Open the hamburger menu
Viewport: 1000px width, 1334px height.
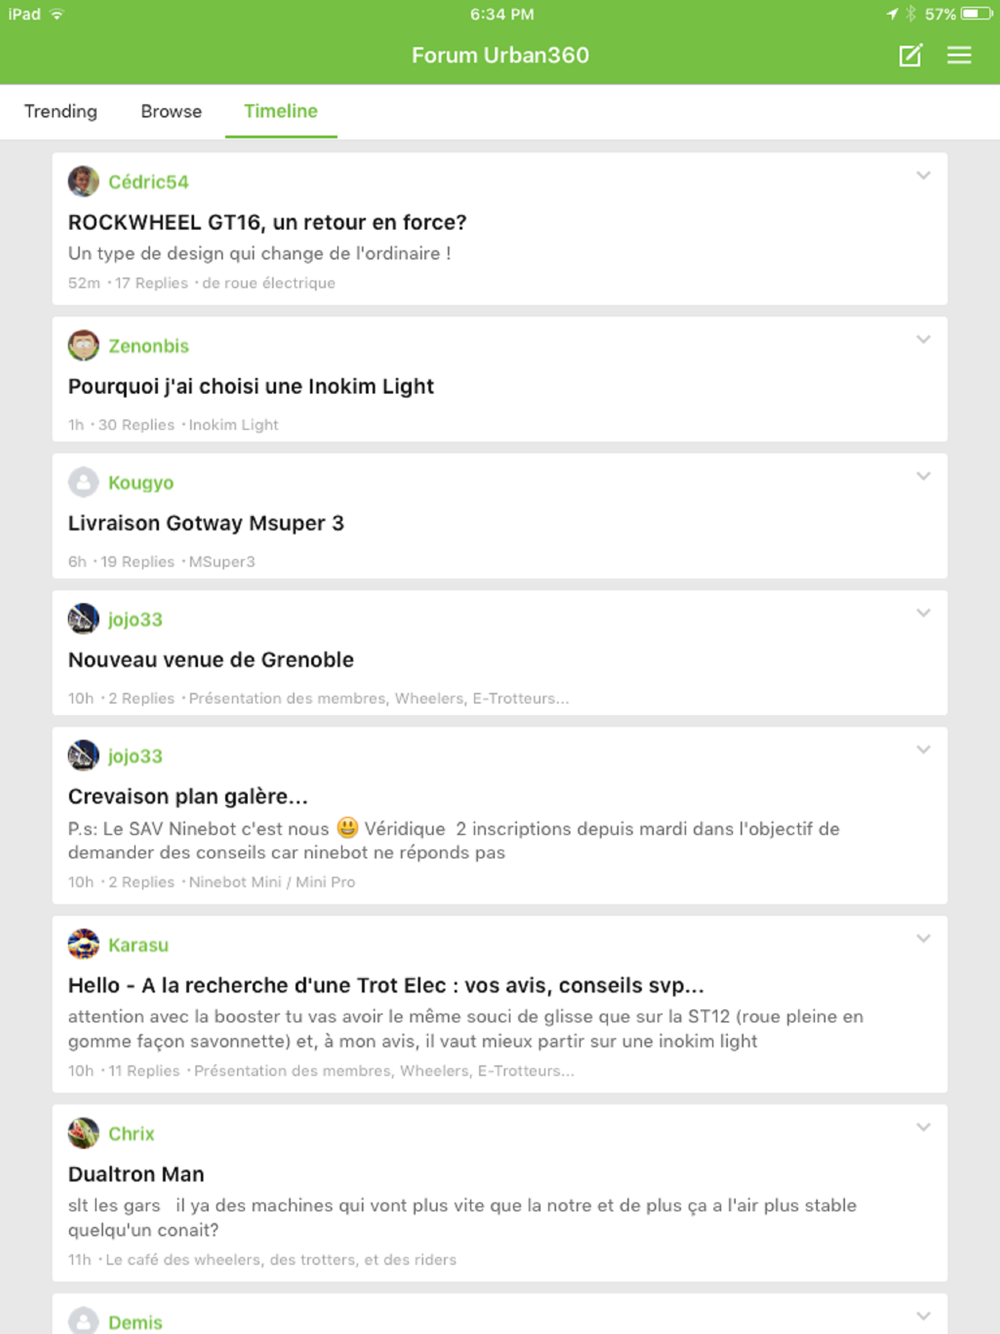(x=959, y=56)
